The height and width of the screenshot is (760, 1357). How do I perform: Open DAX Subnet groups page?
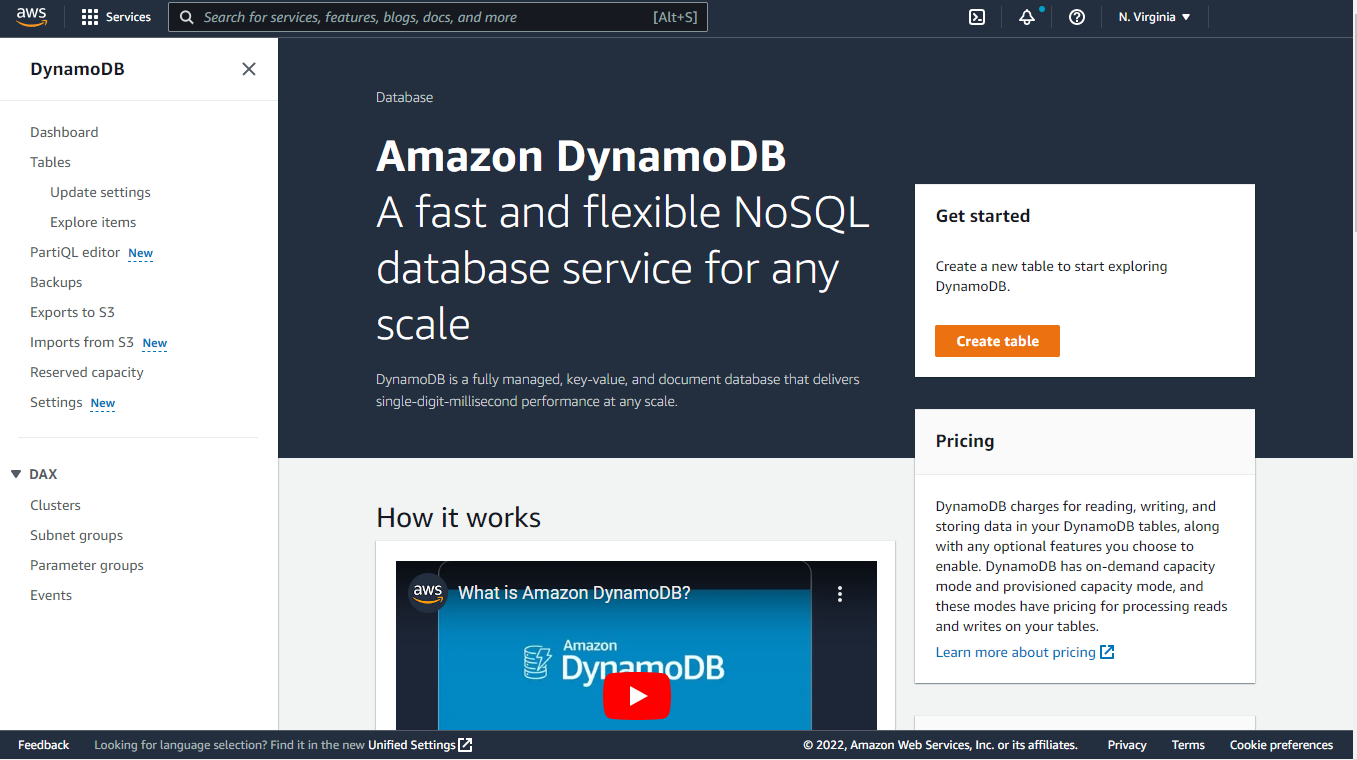tap(76, 535)
